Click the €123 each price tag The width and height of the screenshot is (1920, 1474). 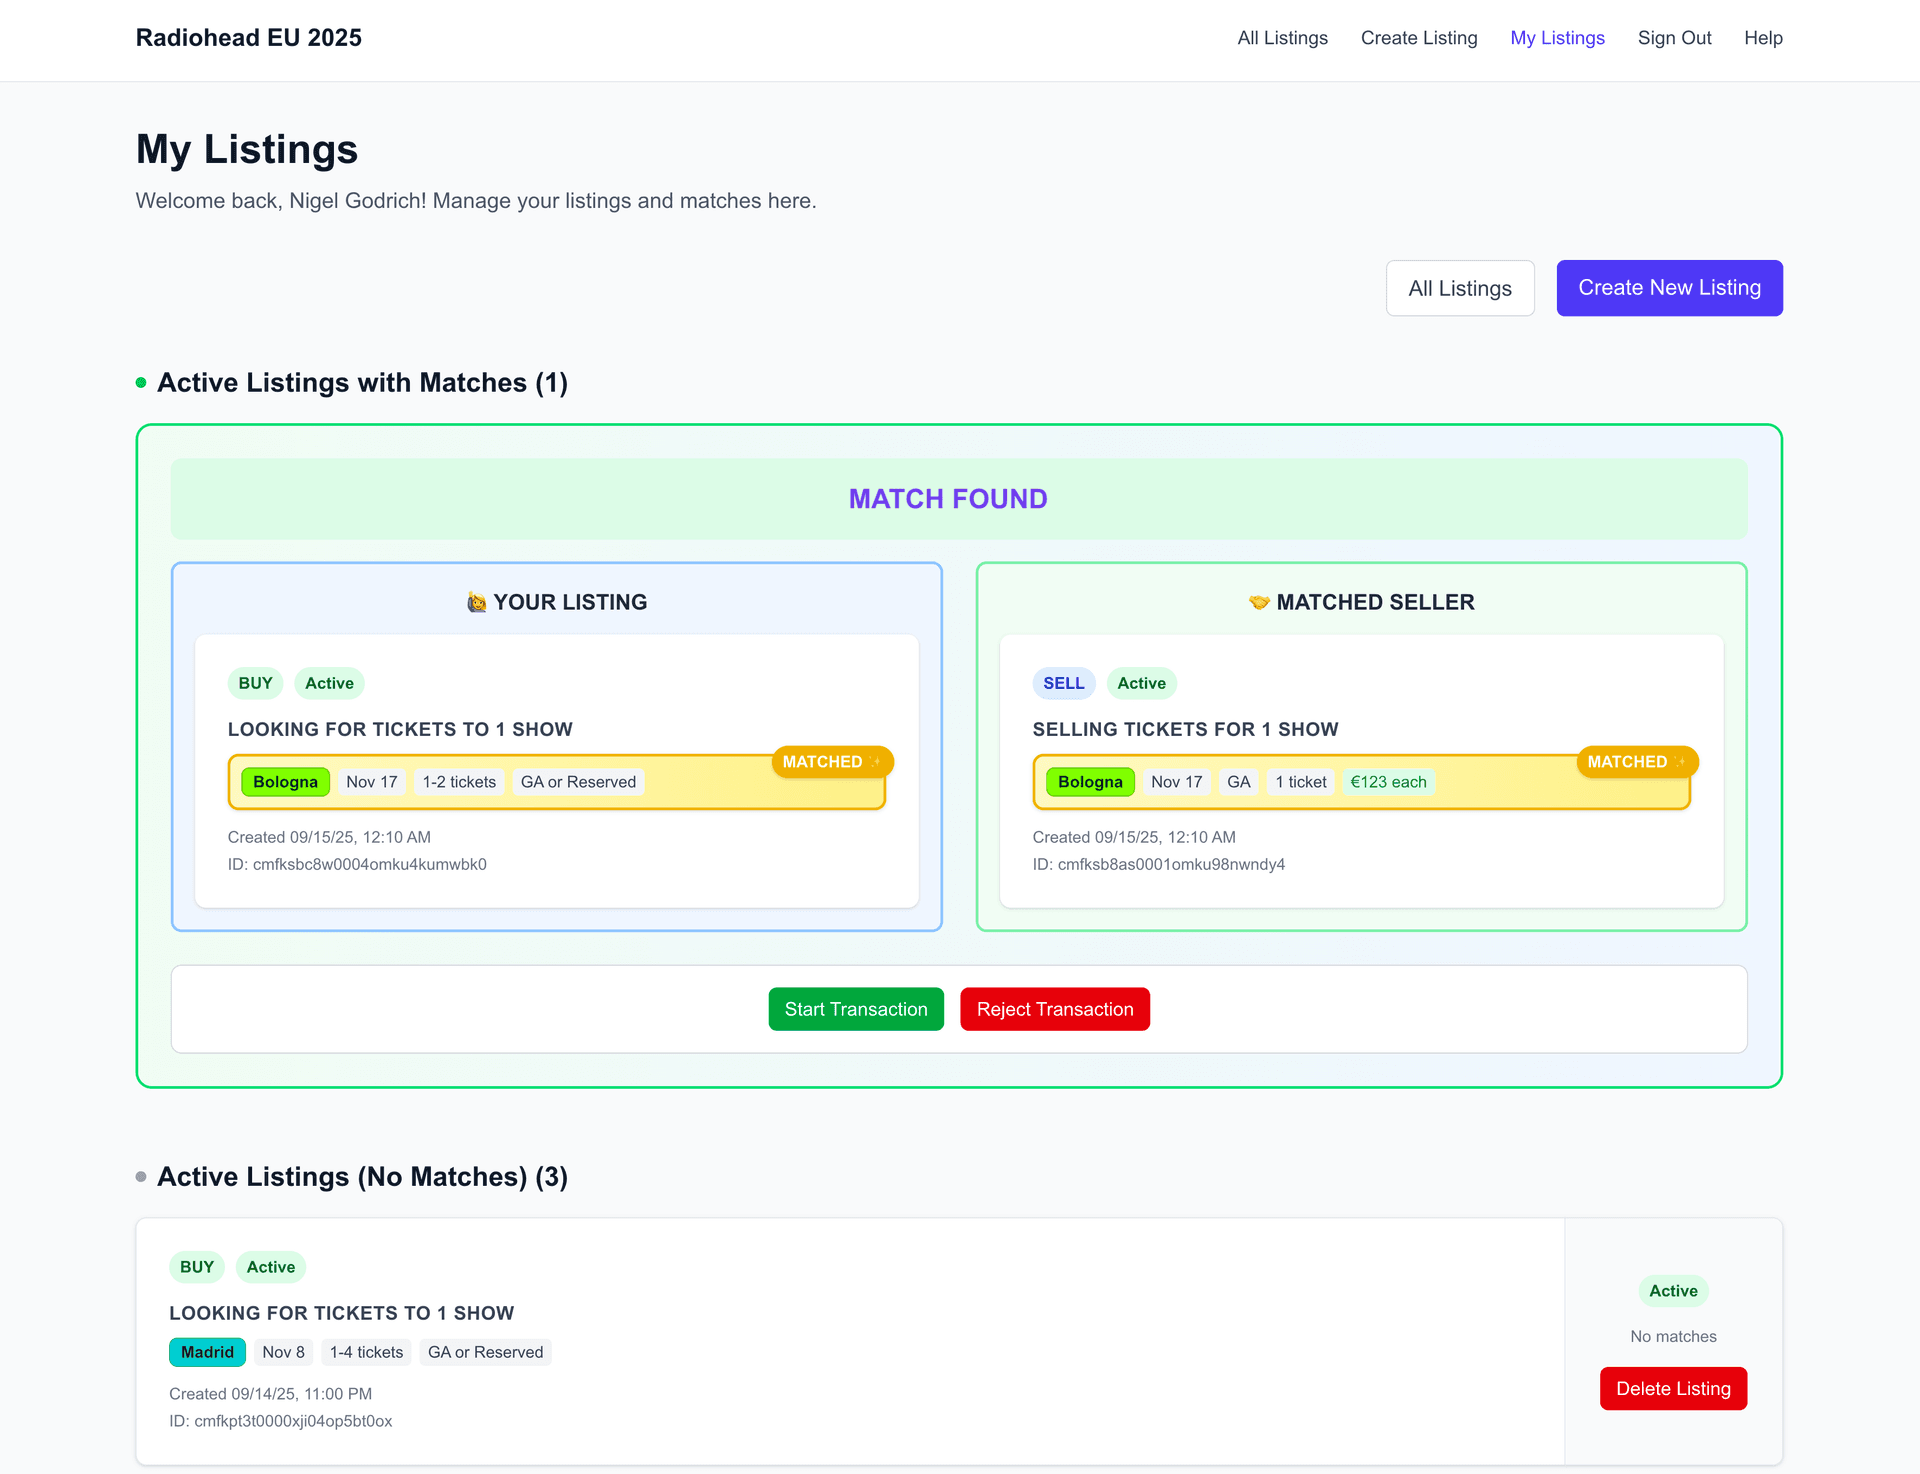(x=1388, y=782)
